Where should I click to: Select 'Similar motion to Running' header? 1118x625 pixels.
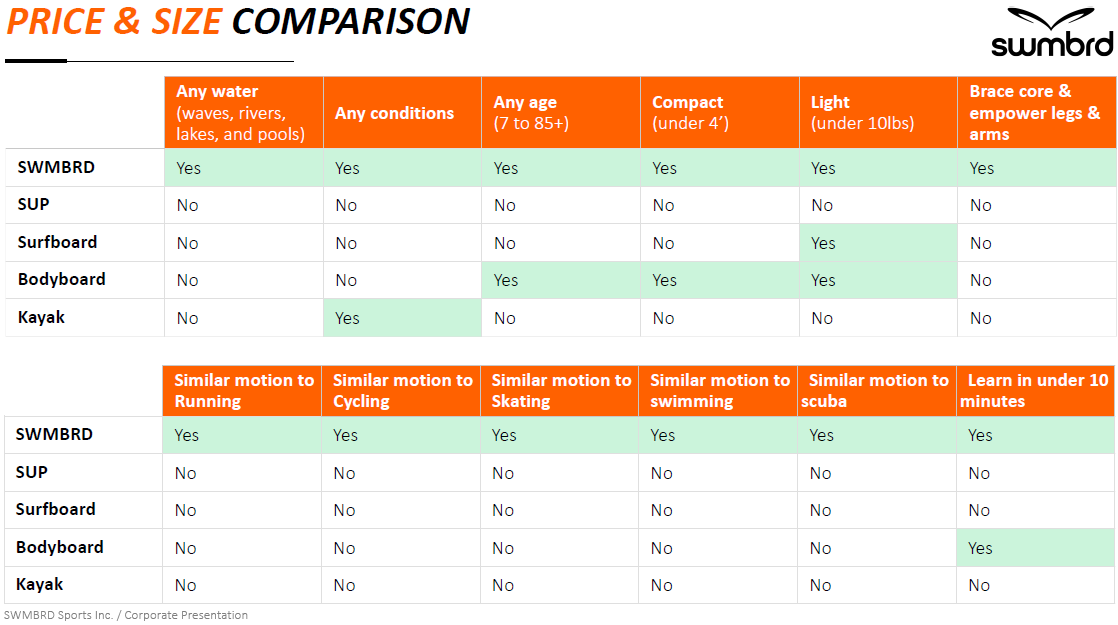242,391
